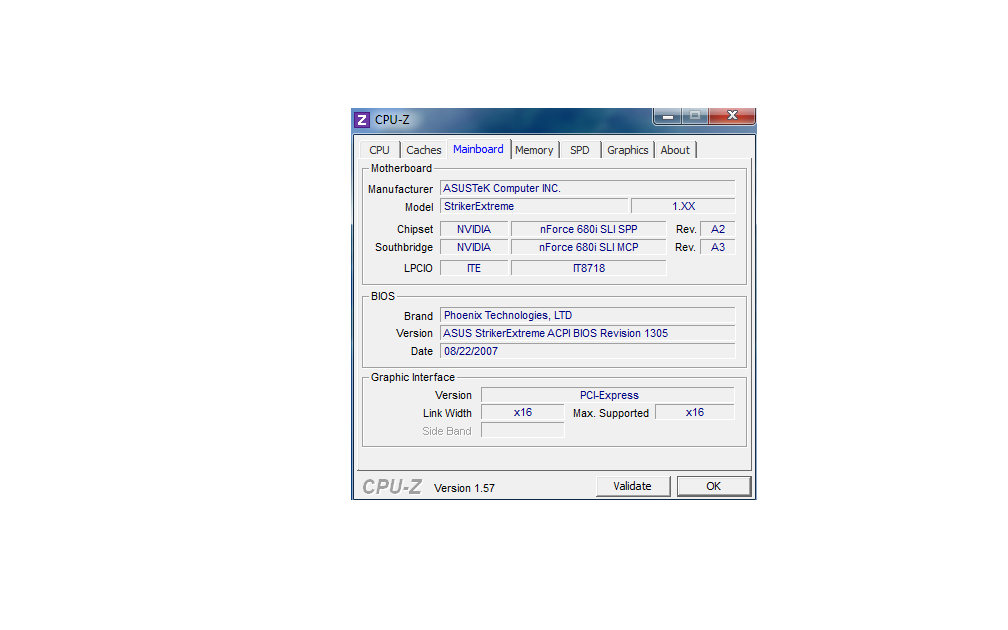Switch to the CPU tab
The width and height of the screenshot is (1008, 630).
point(379,150)
